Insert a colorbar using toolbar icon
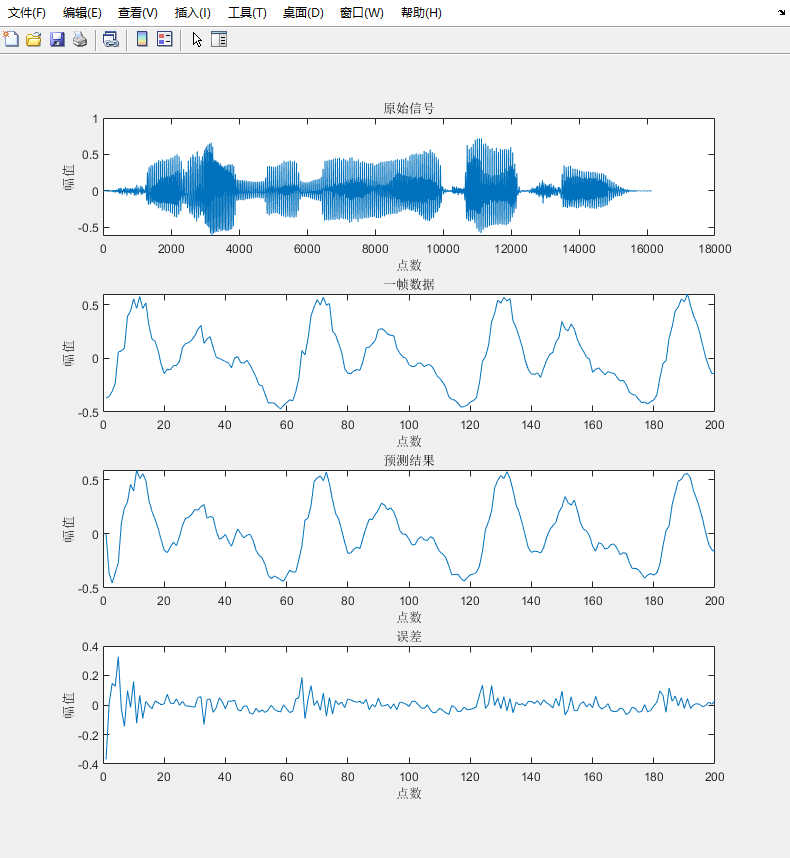 point(142,39)
